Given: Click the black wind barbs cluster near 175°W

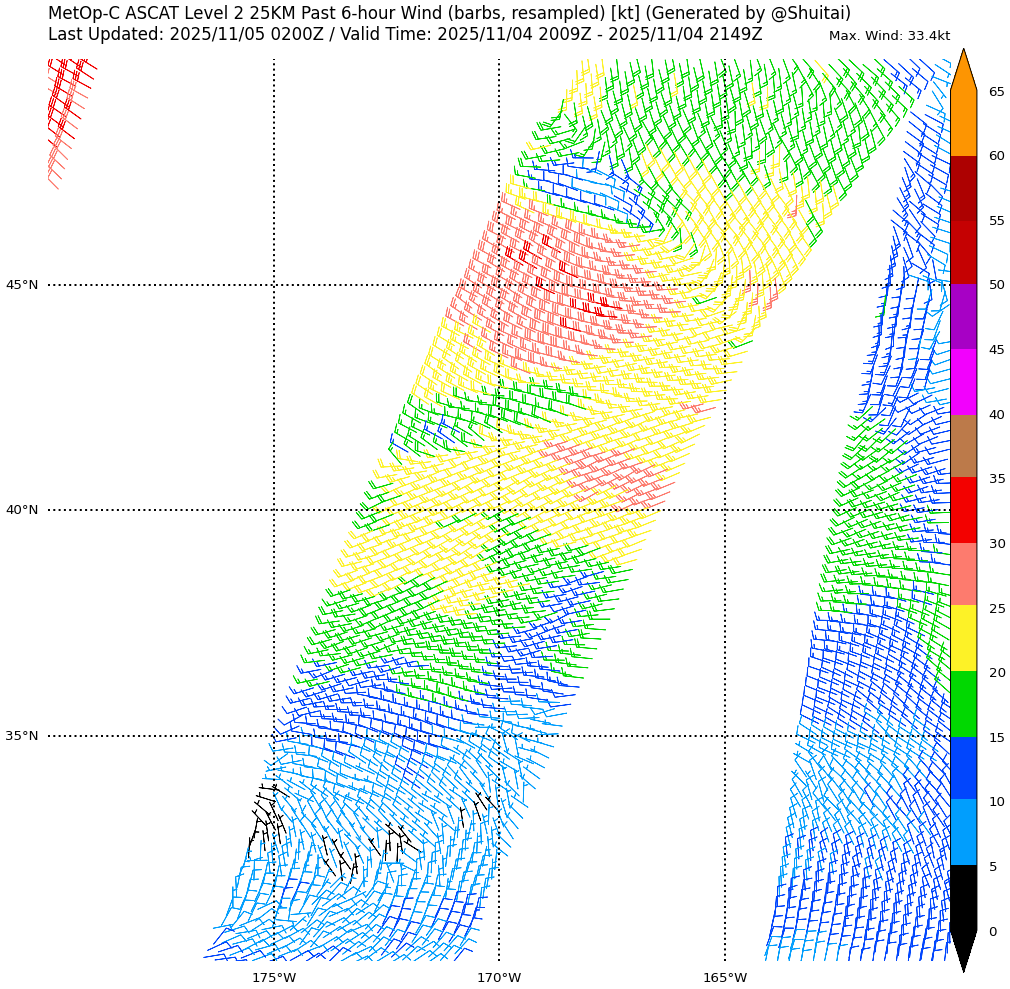Looking at the screenshot, I should pos(266,820).
